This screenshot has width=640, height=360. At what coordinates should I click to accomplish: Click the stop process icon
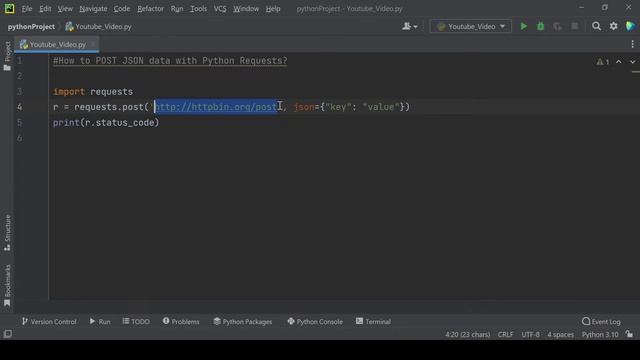tap(574, 27)
